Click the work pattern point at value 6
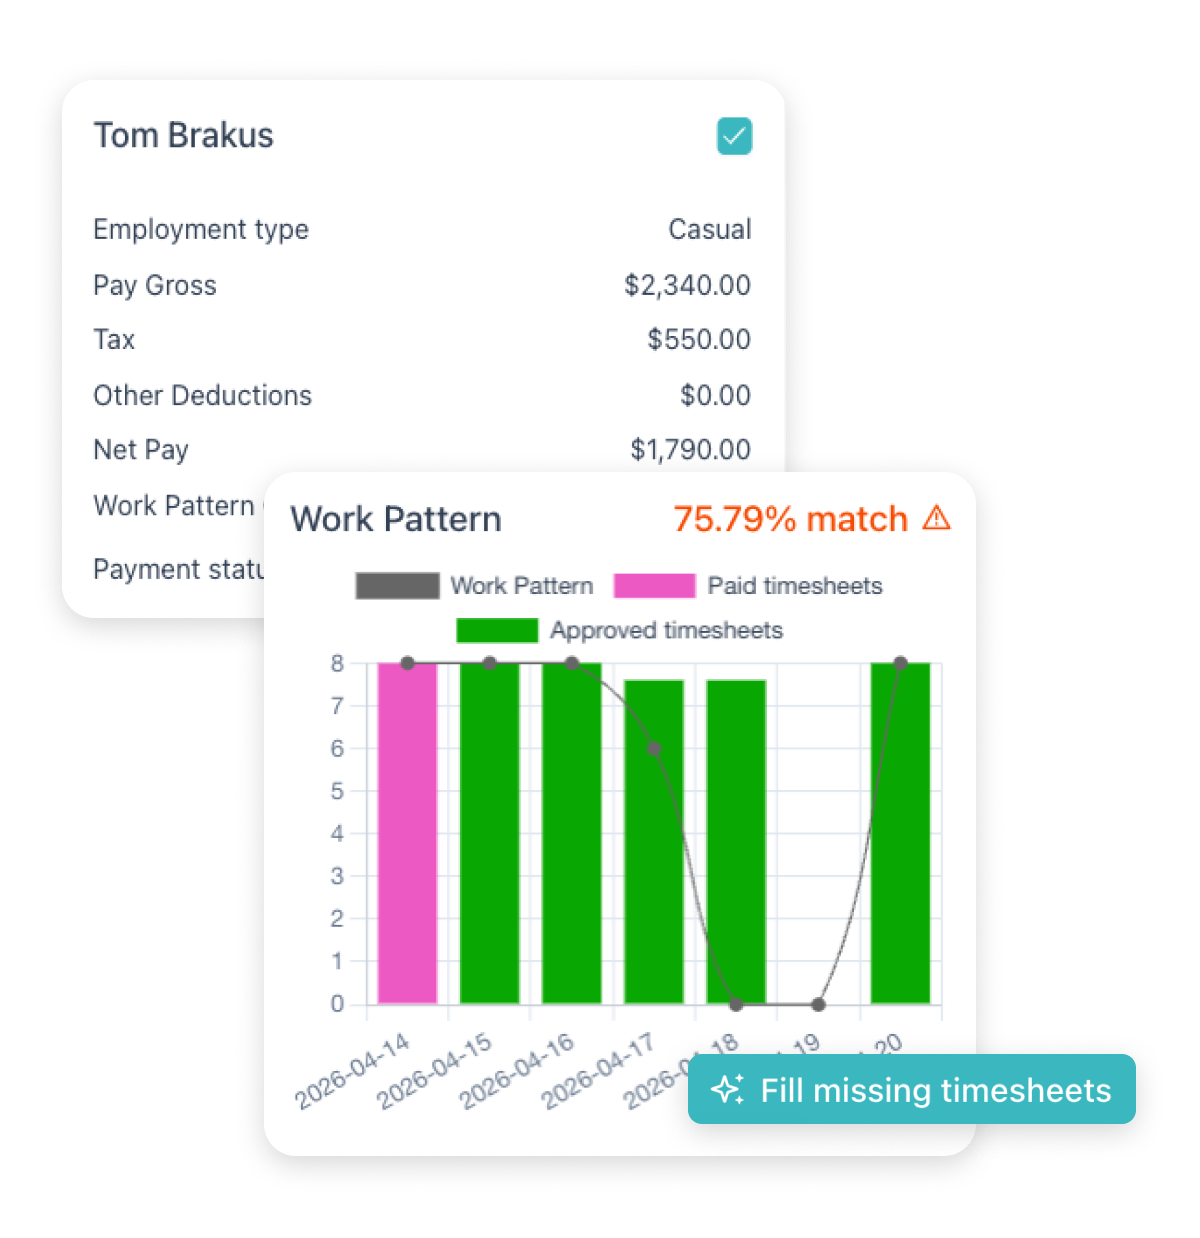The width and height of the screenshot is (1200, 1238). 654,748
